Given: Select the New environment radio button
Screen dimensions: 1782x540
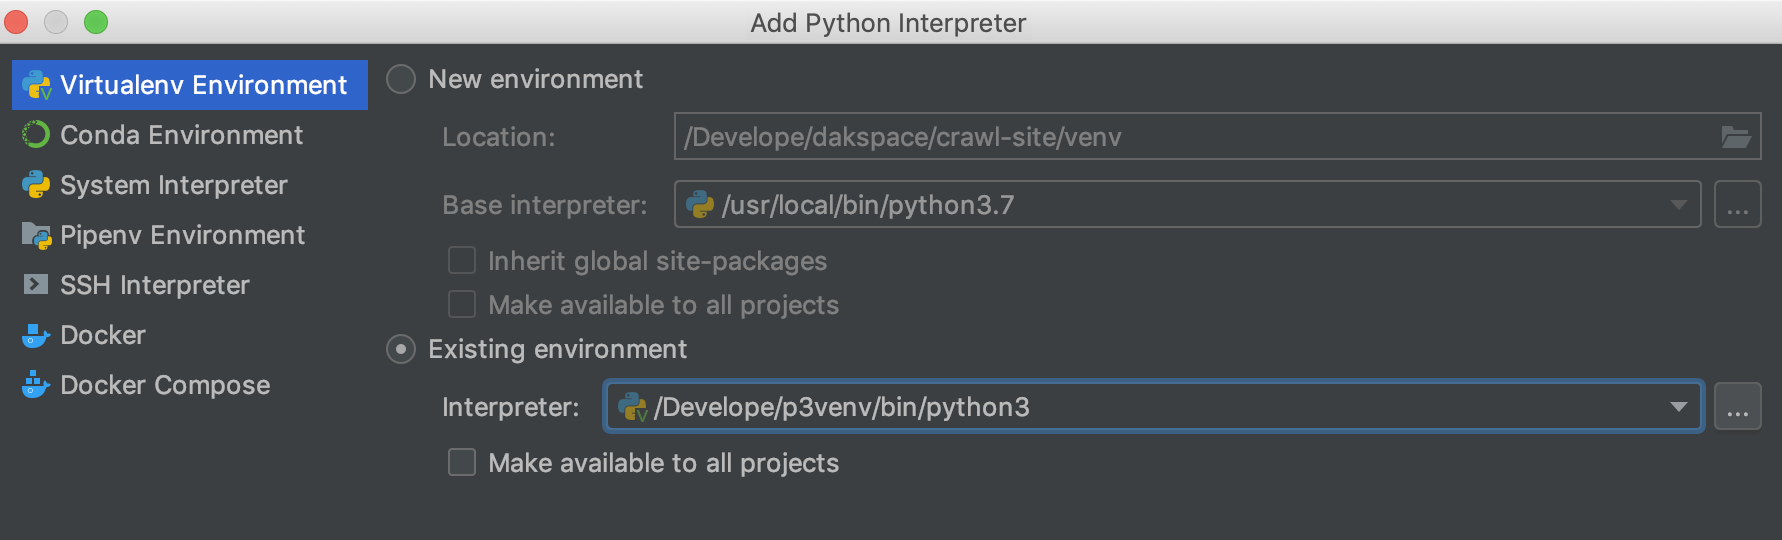Looking at the screenshot, I should point(401,79).
